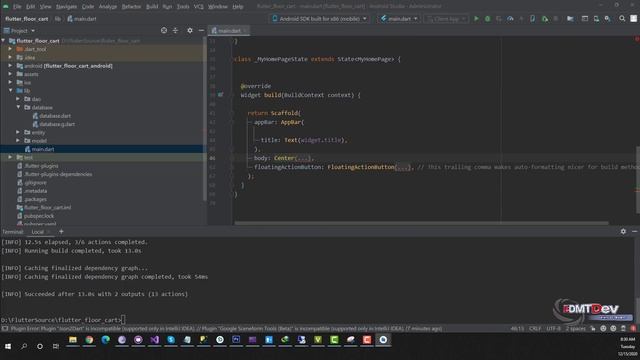
Task: Collapse the lib folder in project tree
Action: [10, 91]
